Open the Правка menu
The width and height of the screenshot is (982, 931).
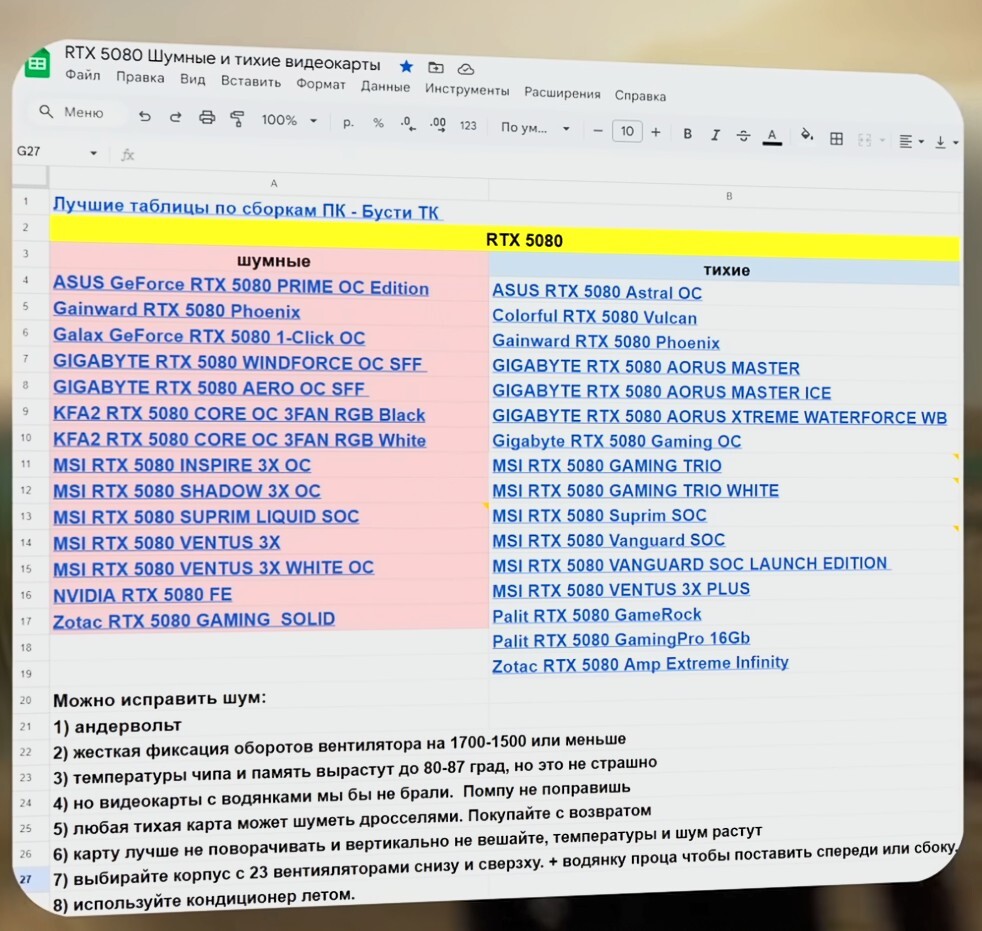140,77
